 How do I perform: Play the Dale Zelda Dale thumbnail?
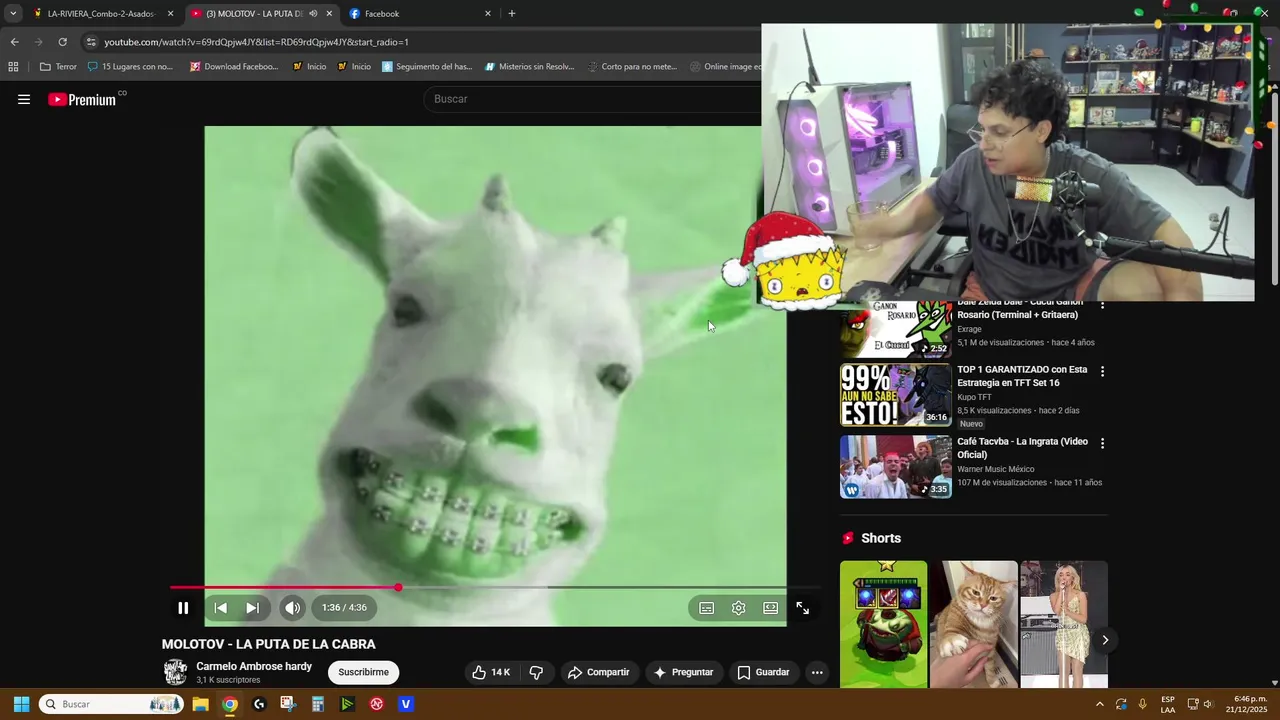click(x=896, y=329)
